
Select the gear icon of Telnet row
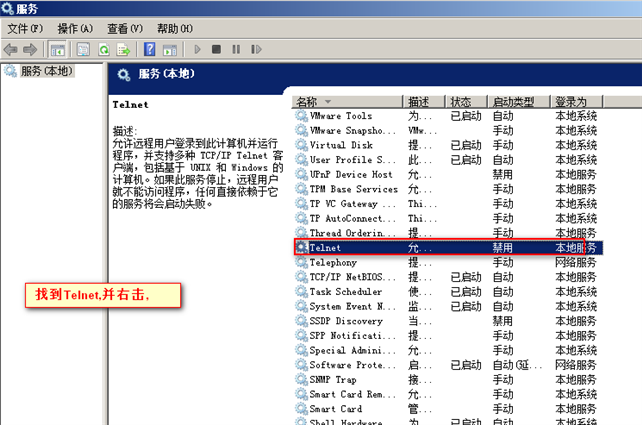point(301,247)
